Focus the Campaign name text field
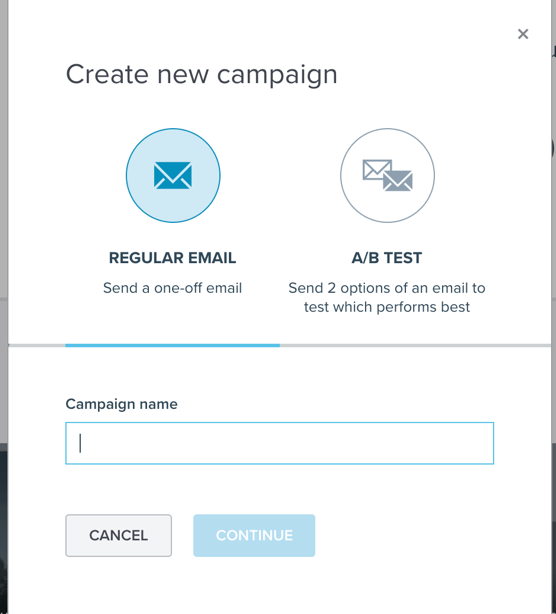 [280, 443]
